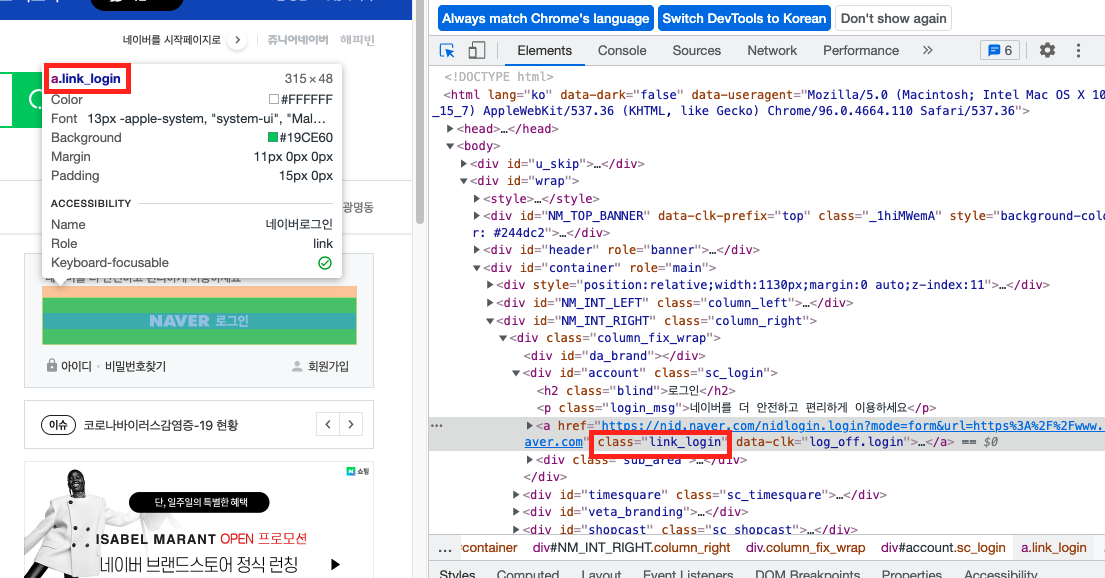This screenshot has width=1105, height=578.
Task: Open the DevTools three-dot customize menu
Action: coord(1078,50)
